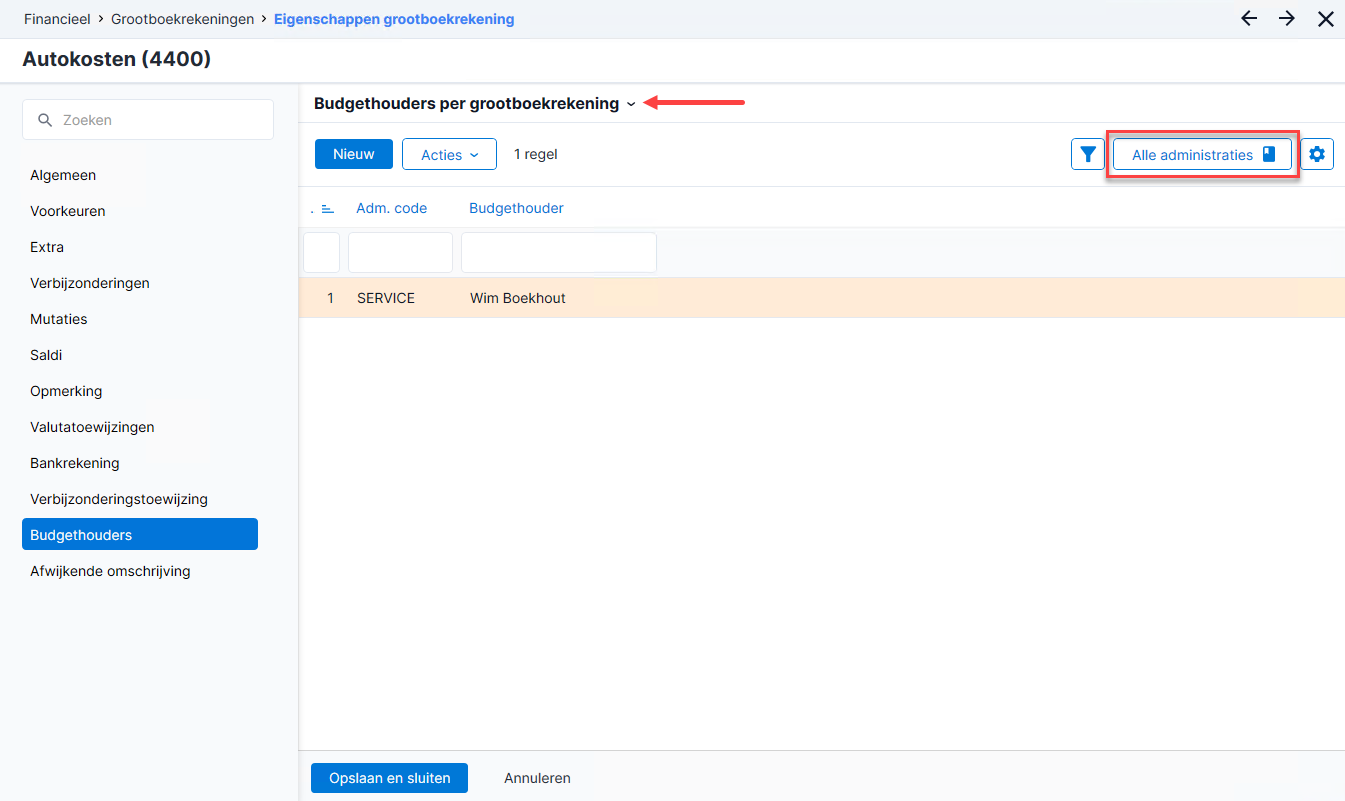Click the search magnifier icon
The height and width of the screenshot is (801, 1345).
pos(45,120)
